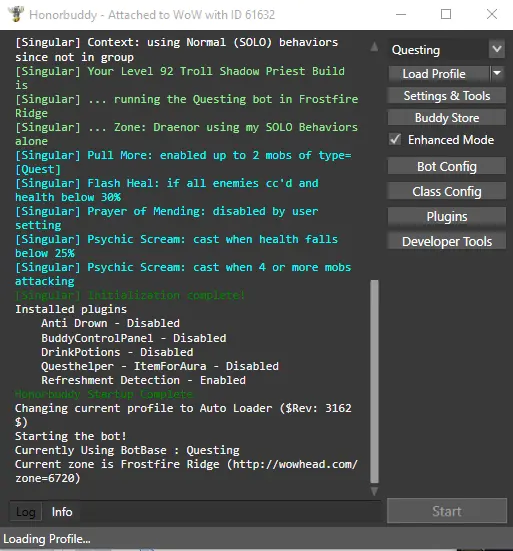This screenshot has width=513, height=551.
Task: Open the Questing bot base dropdown
Action: pos(496,49)
